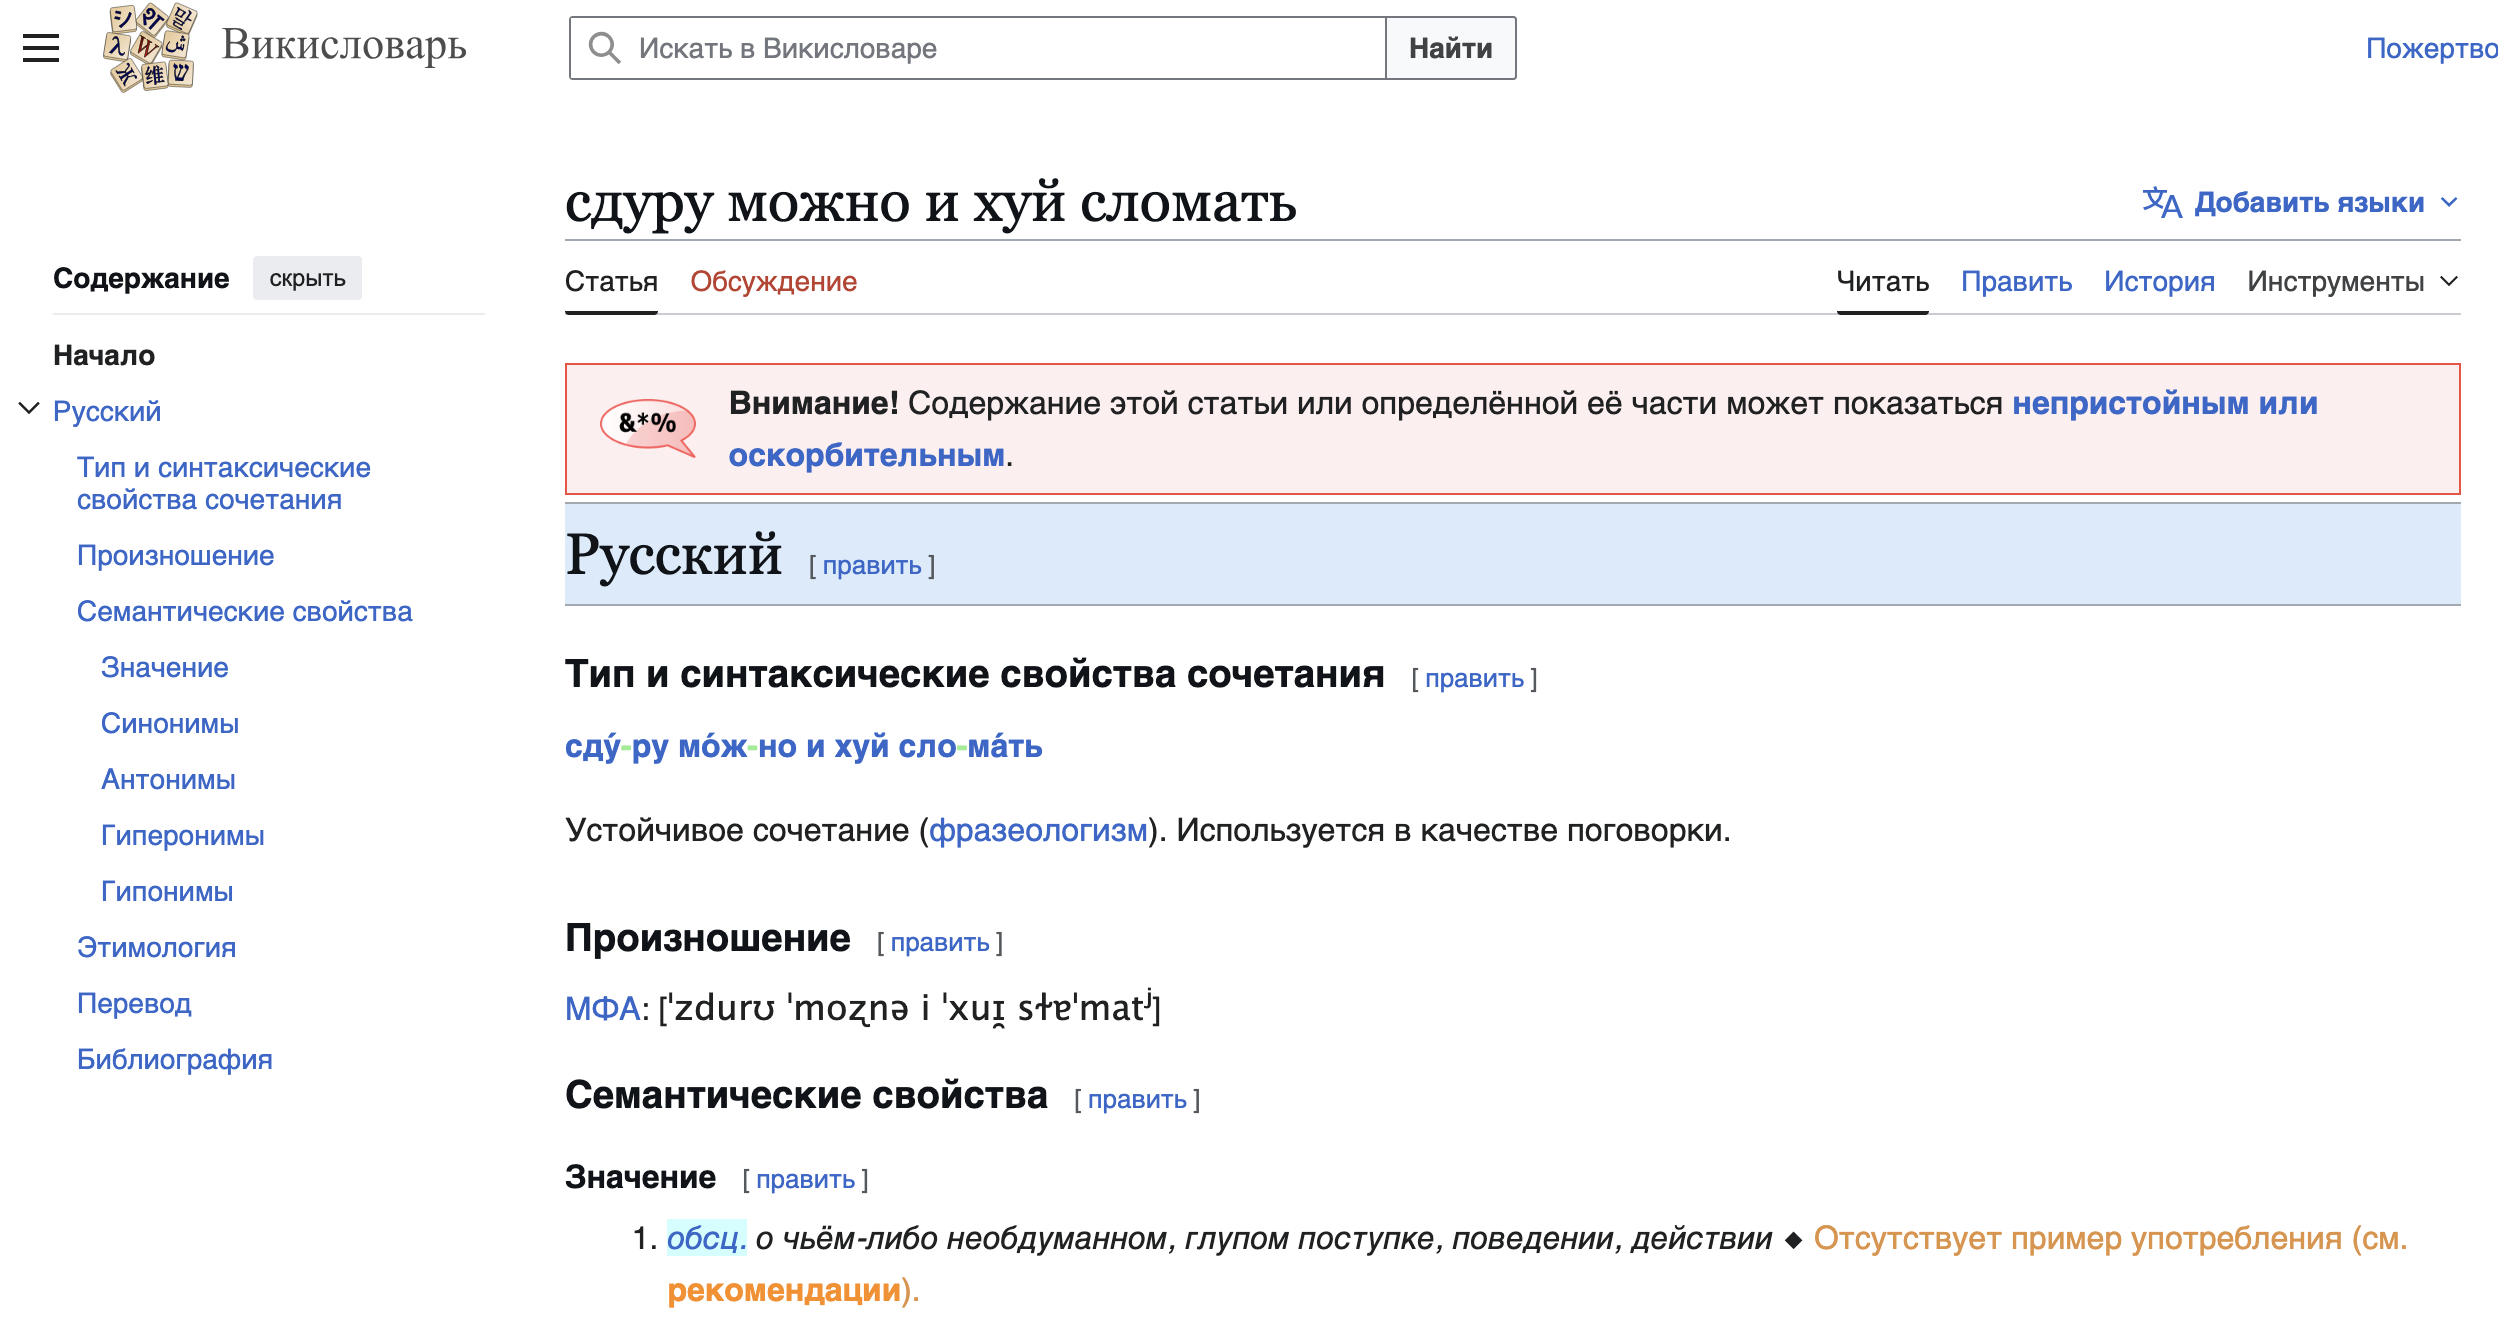Open the hamburger main menu
The image size is (2498, 1322).
[x=41, y=47]
